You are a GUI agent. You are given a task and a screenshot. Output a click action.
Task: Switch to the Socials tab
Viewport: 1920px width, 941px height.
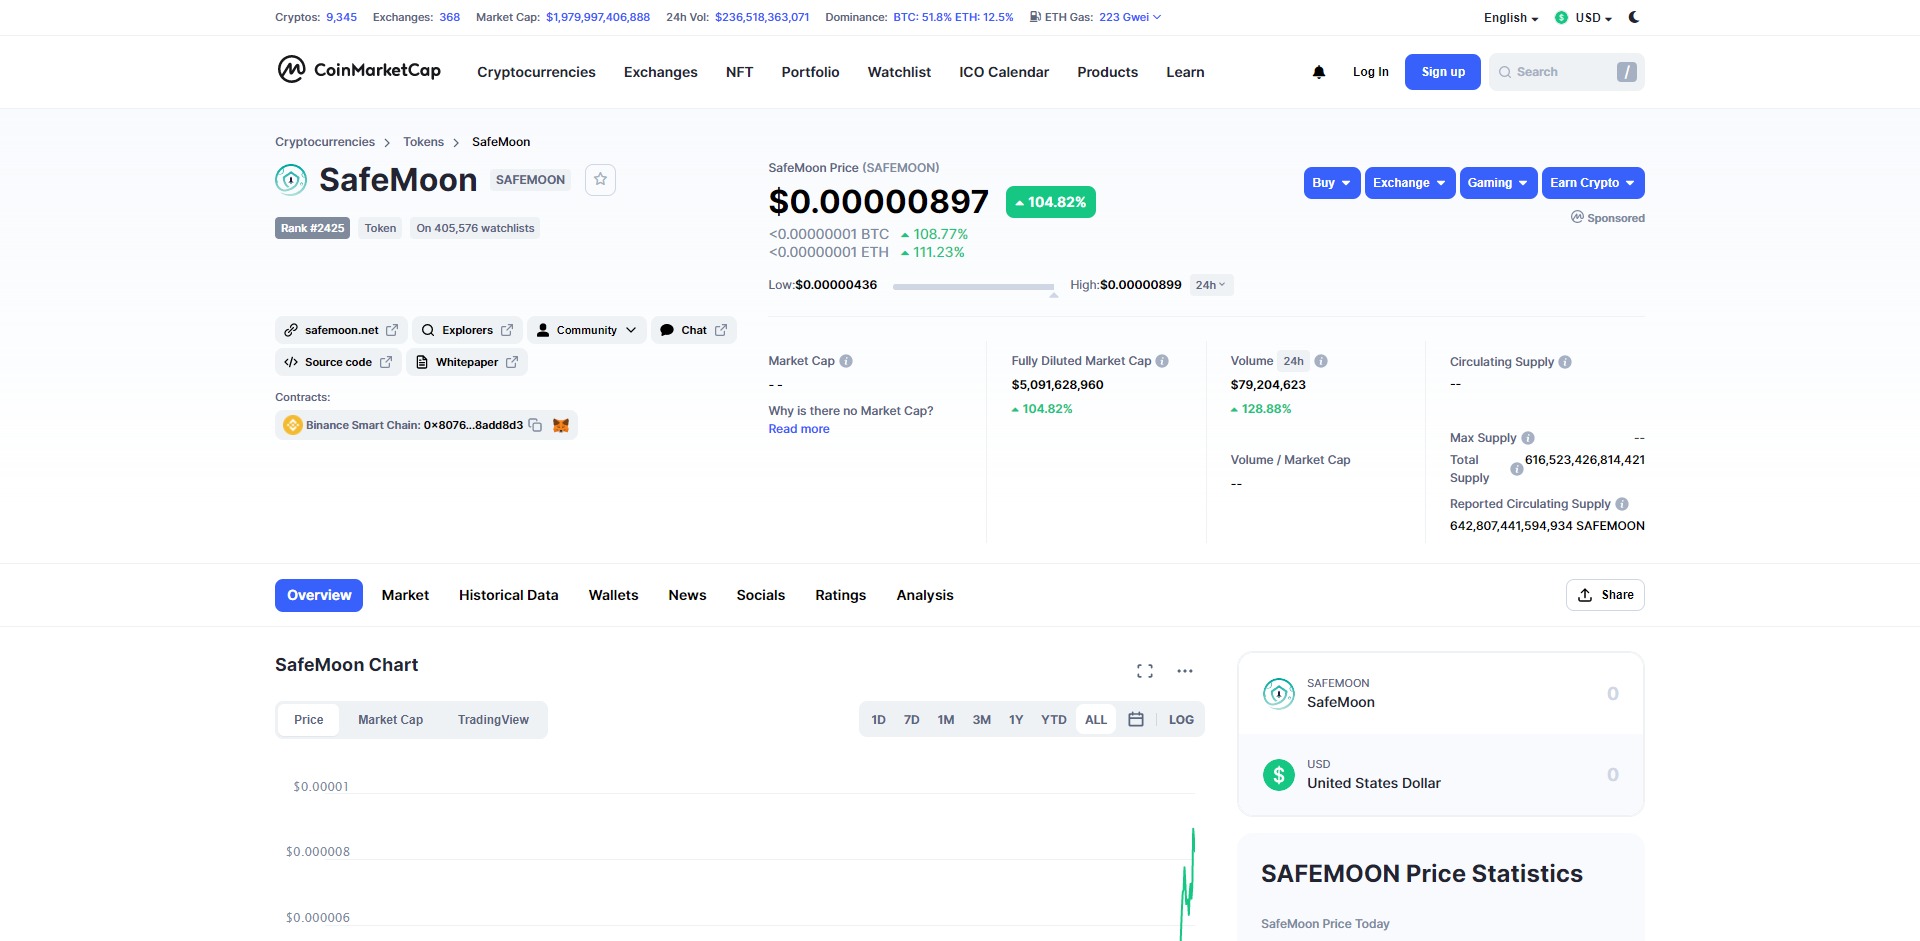coord(761,595)
